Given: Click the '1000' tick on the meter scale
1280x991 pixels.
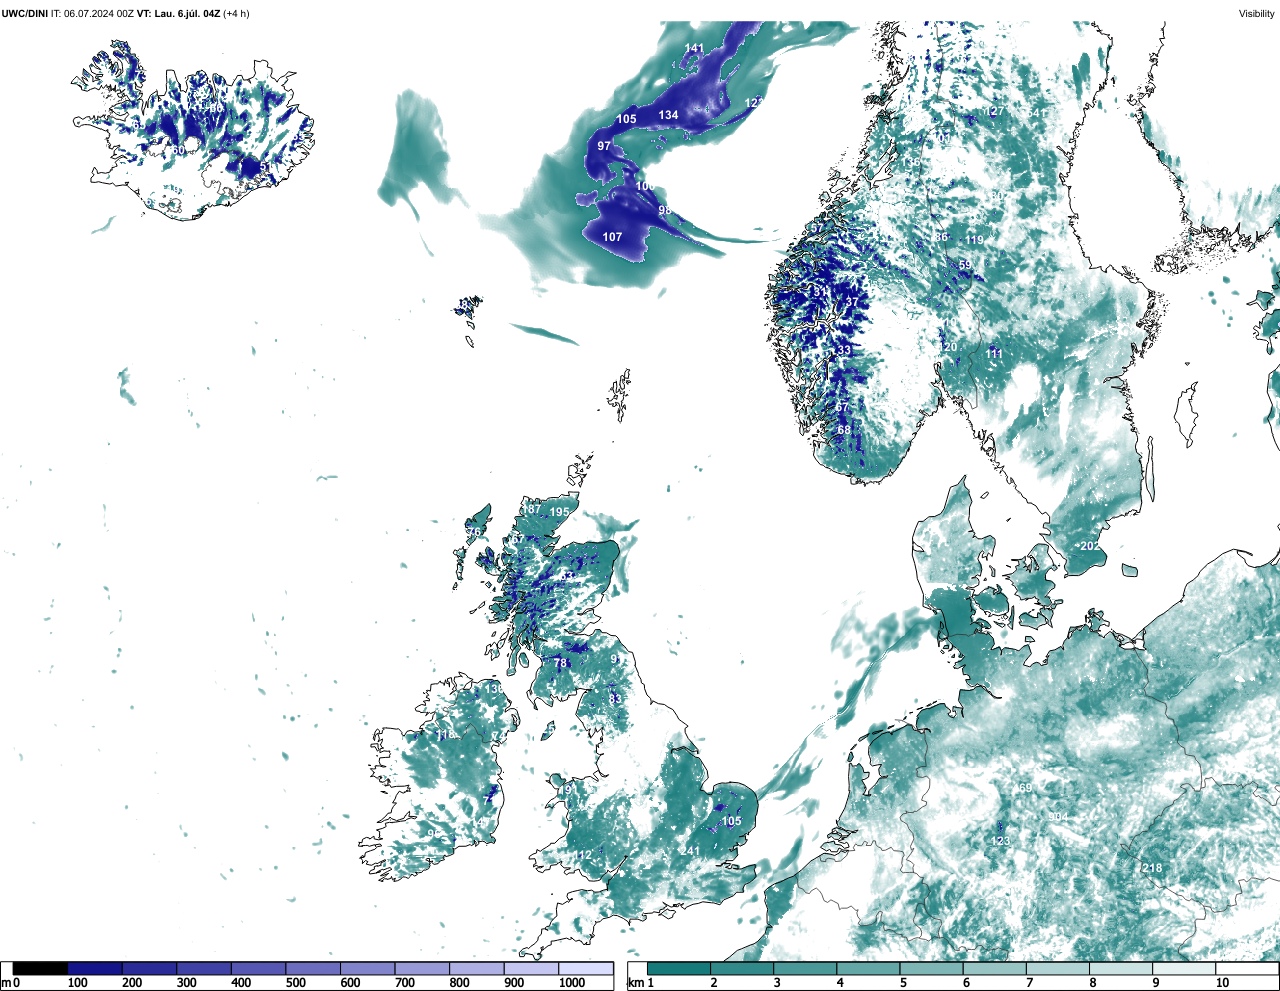Looking at the screenshot, I should [x=572, y=983].
